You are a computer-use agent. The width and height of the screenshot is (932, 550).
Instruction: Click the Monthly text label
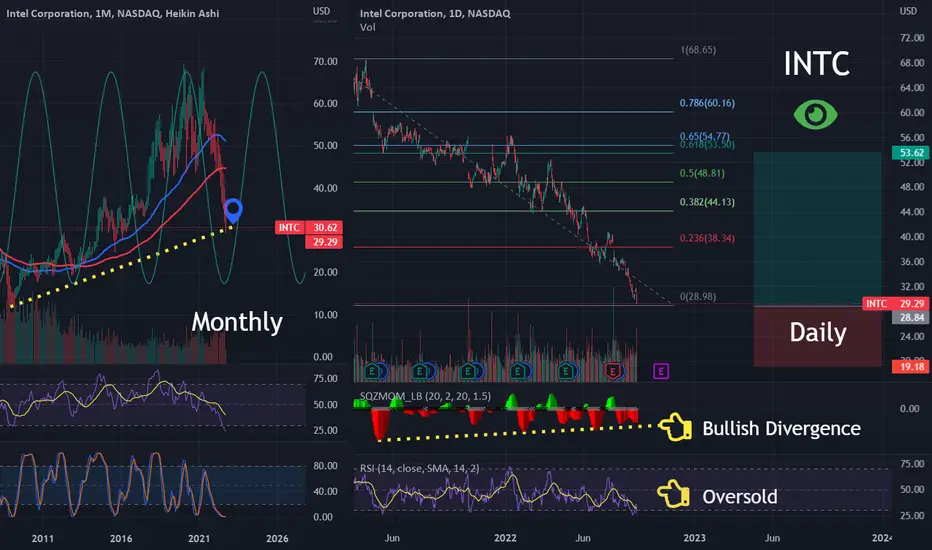click(x=237, y=322)
